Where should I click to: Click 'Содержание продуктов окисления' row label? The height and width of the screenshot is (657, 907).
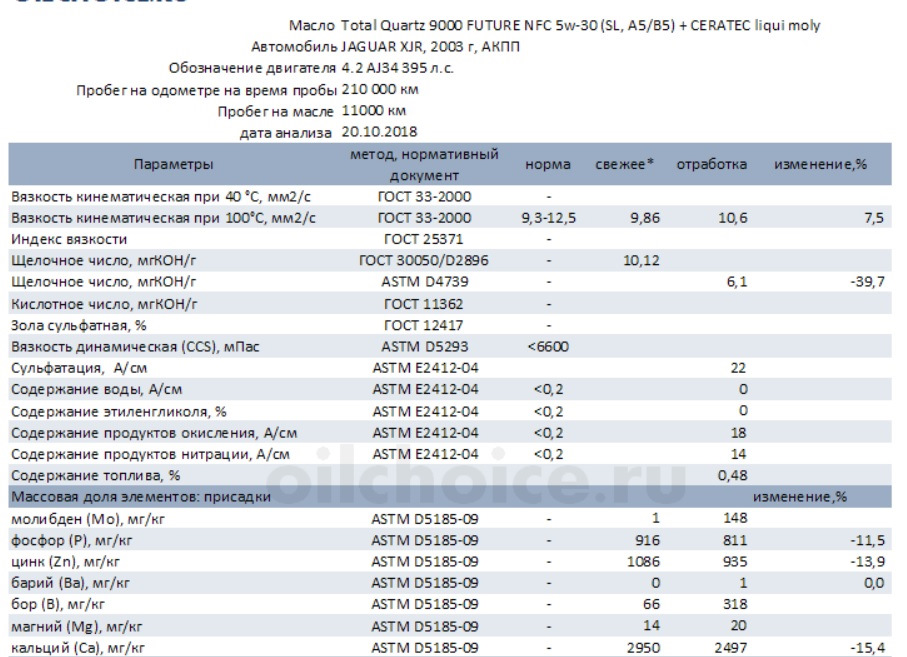click(154, 433)
